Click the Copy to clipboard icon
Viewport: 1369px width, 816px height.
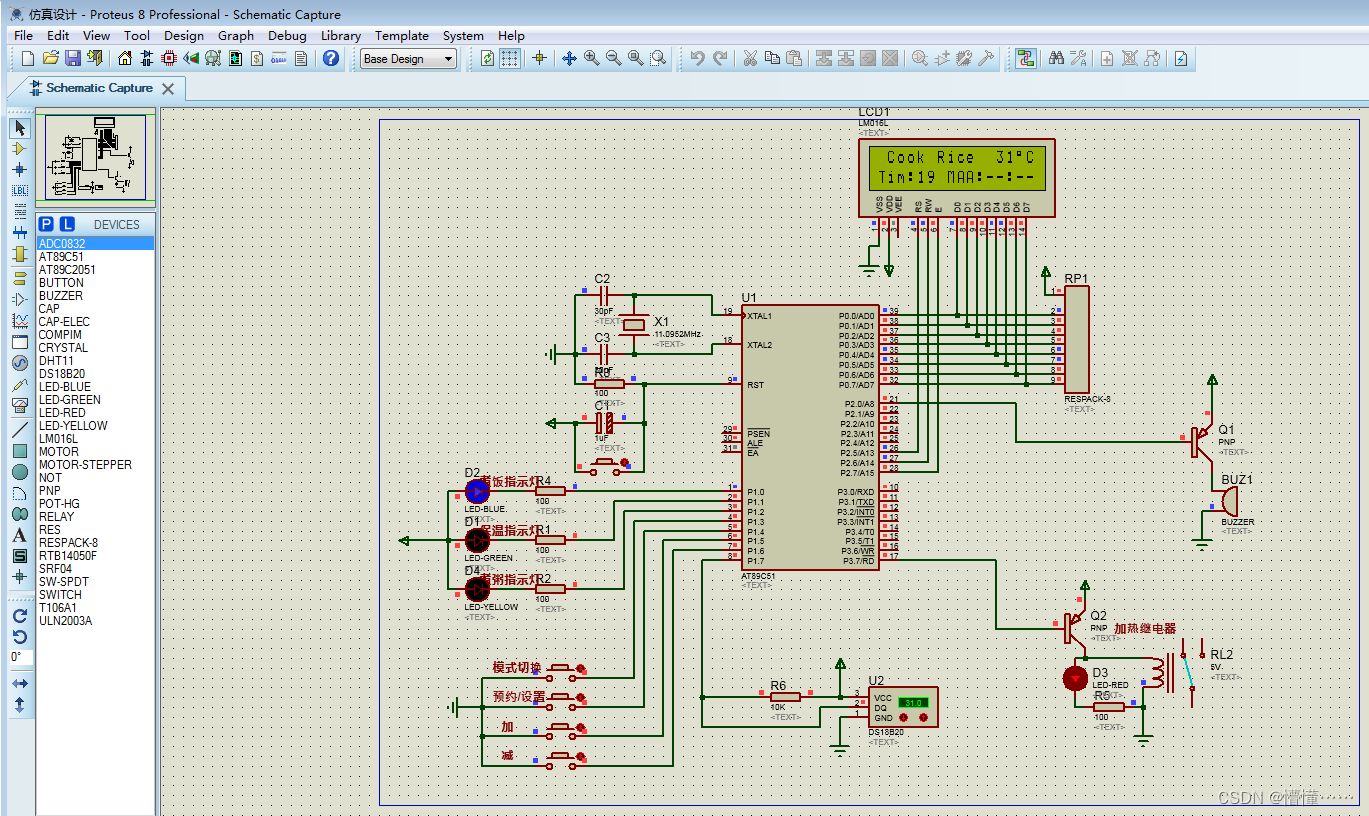point(772,59)
